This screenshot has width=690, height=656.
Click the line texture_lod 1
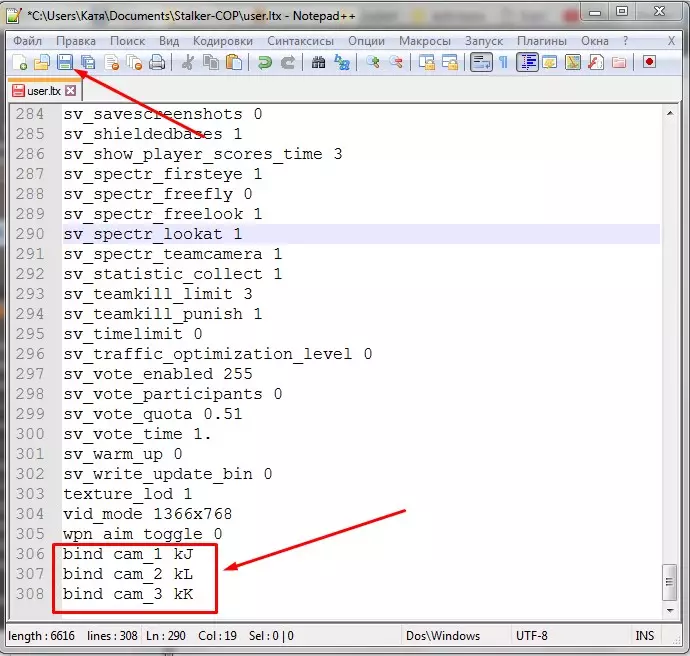click(x=128, y=494)
